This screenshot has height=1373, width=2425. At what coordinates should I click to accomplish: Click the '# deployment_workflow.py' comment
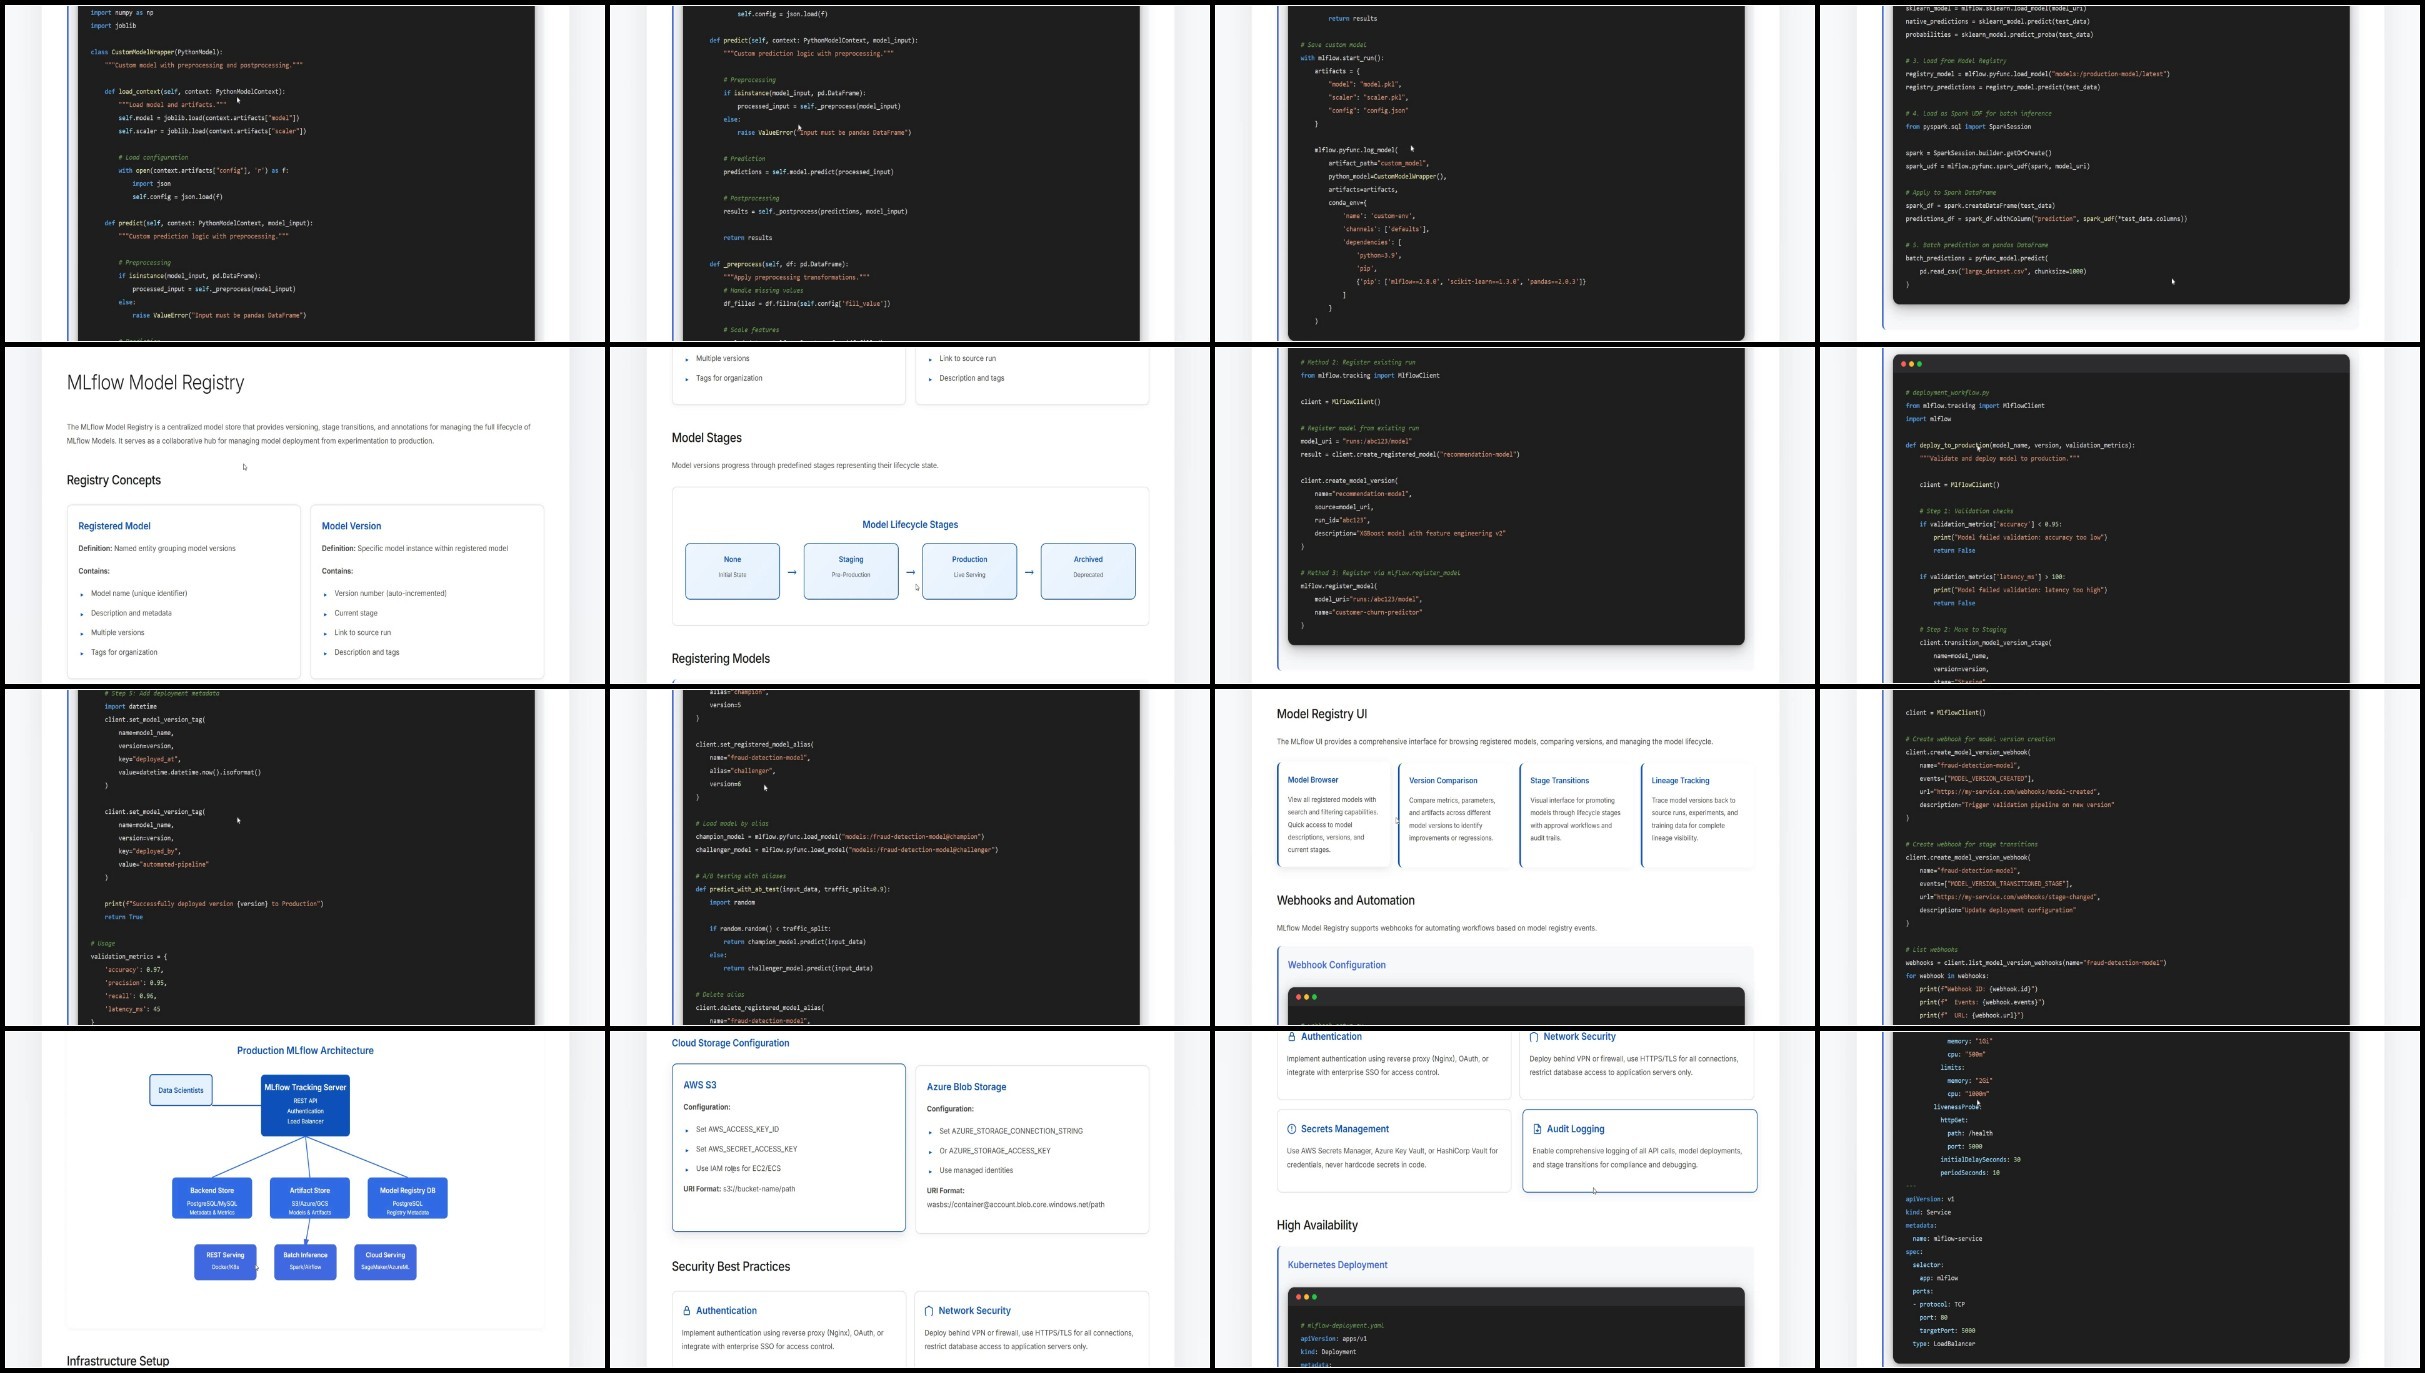click(x=1947, y=393)
